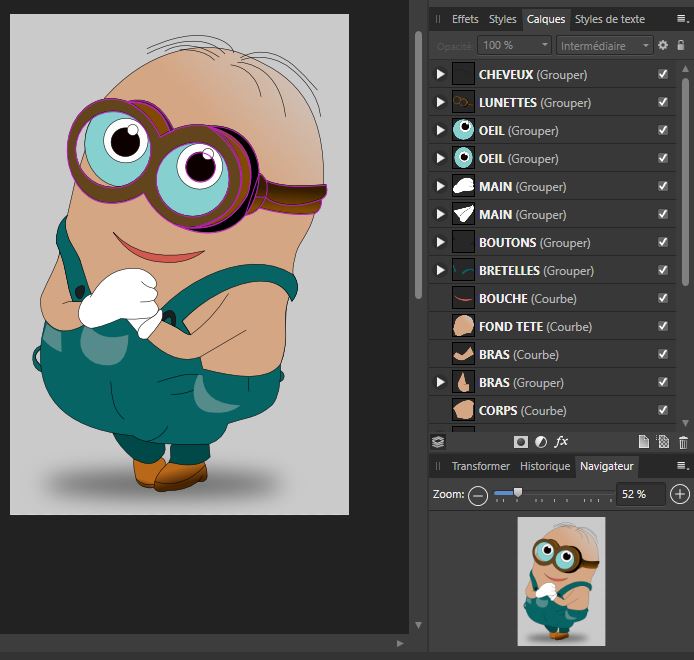The image size is (694, 660).
Task: Hide the CHEVEUX layer
Action: (663, 74)
